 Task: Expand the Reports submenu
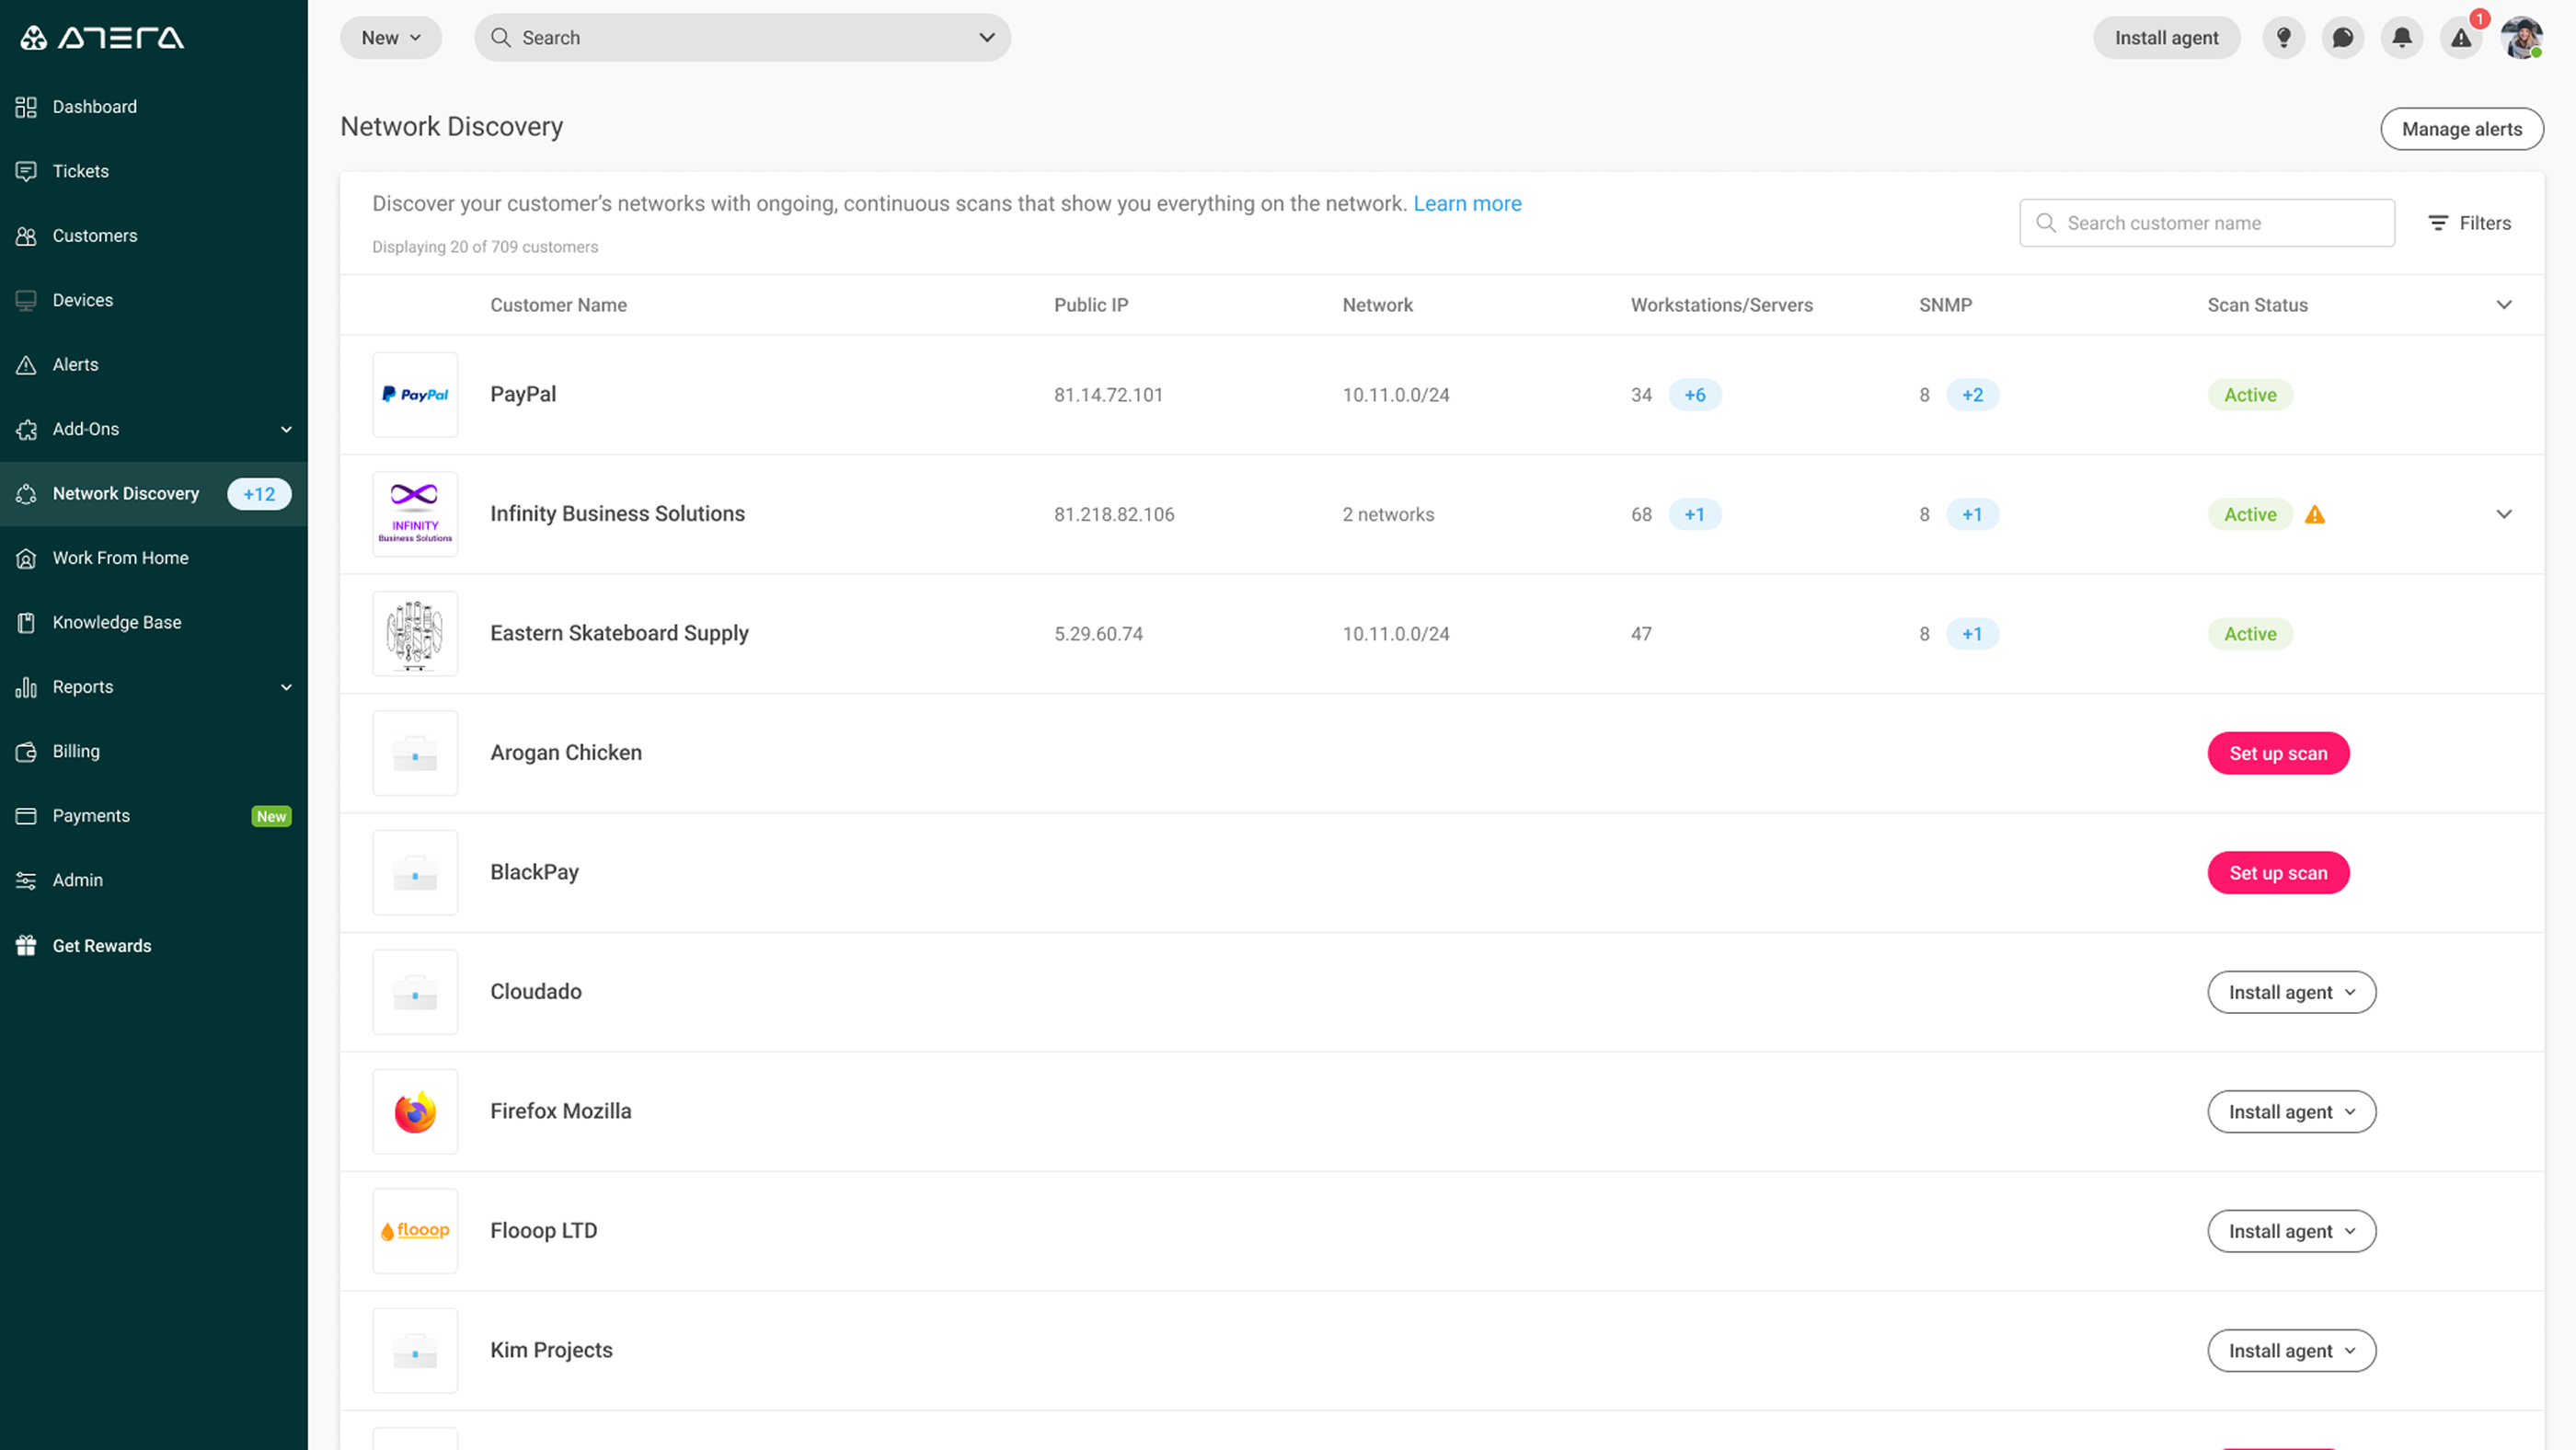[286, 688]
